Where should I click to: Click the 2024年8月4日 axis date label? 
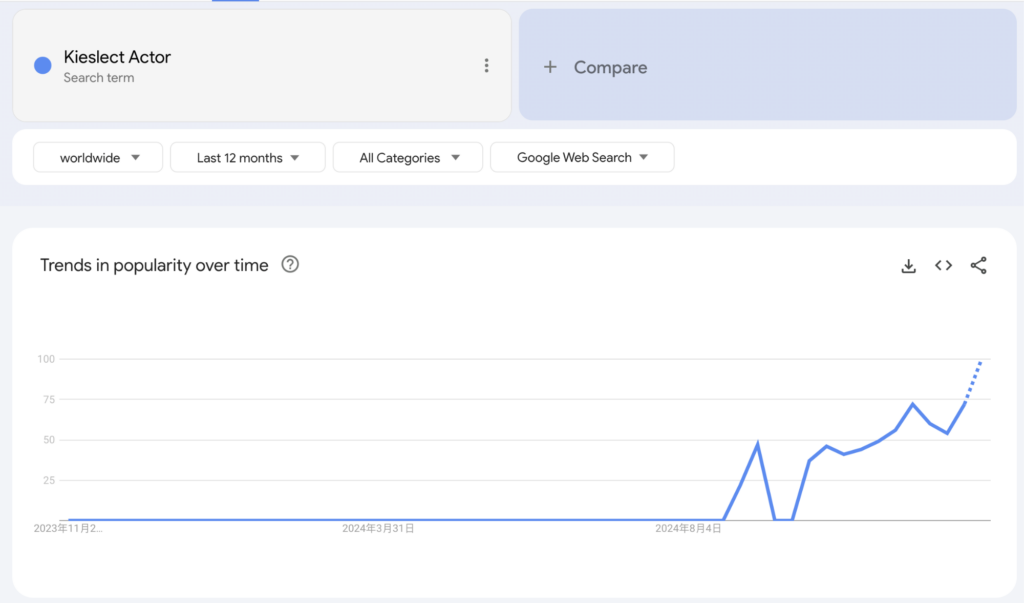(x=688, y=529)
